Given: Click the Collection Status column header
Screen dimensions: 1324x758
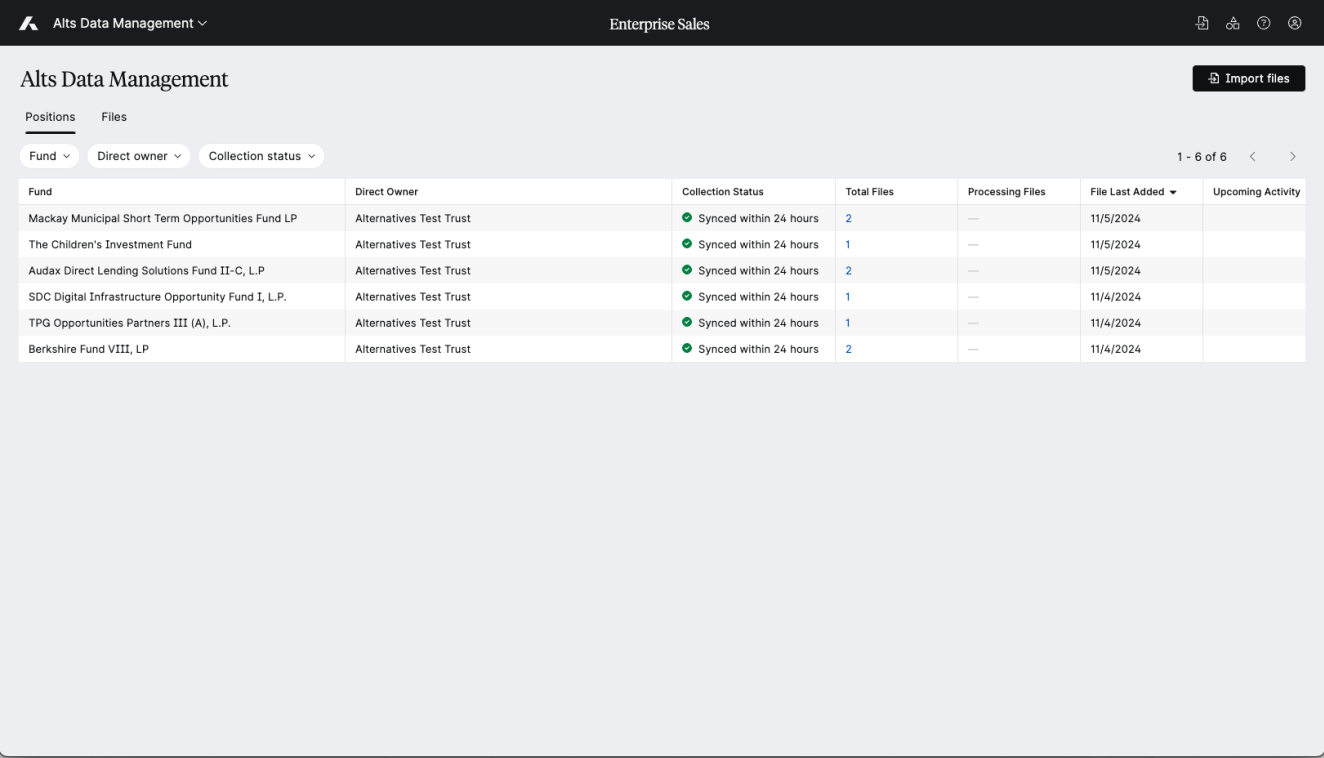Looking at the screenshot, I should (x=722, y=192).
